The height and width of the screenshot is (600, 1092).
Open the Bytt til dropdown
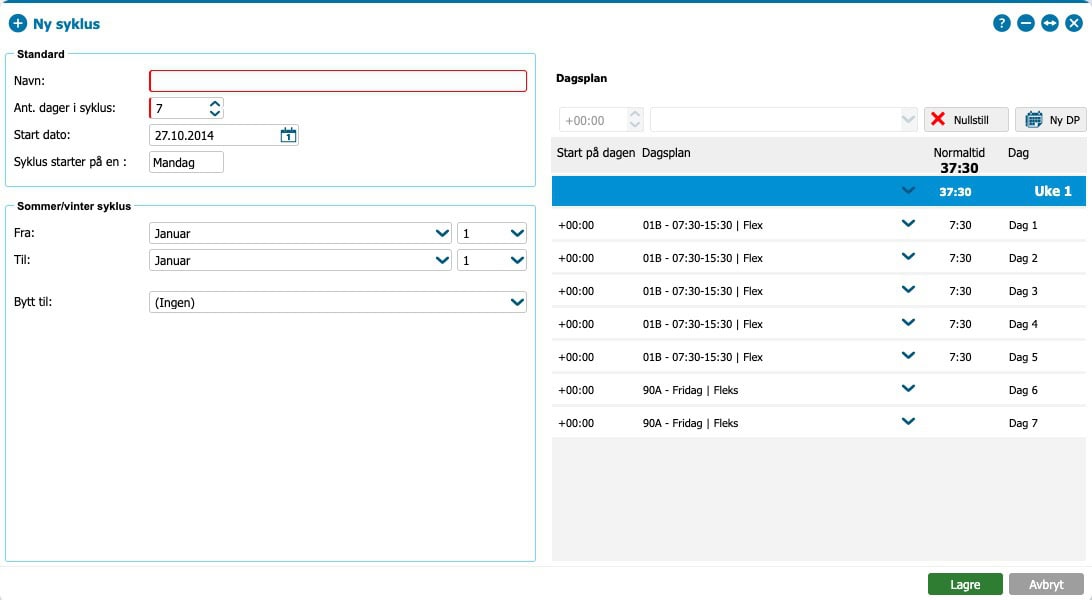338,302
